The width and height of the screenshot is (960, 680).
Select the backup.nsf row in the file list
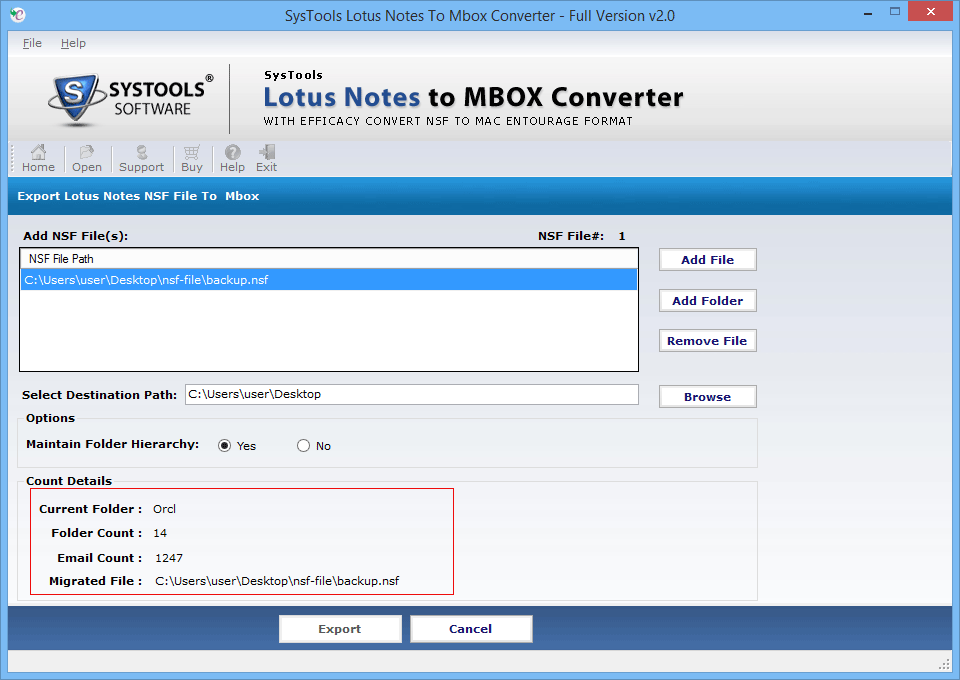[x=329, y=280]
